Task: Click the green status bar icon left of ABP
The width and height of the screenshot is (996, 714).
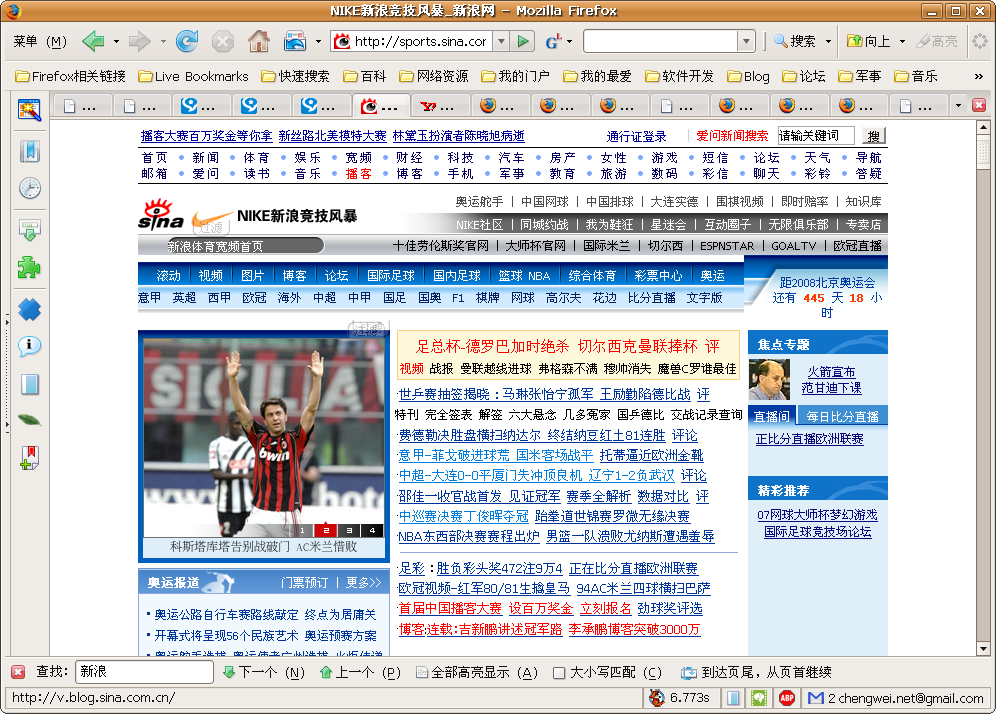Action: pyautogui.click(x=759, y=698)
